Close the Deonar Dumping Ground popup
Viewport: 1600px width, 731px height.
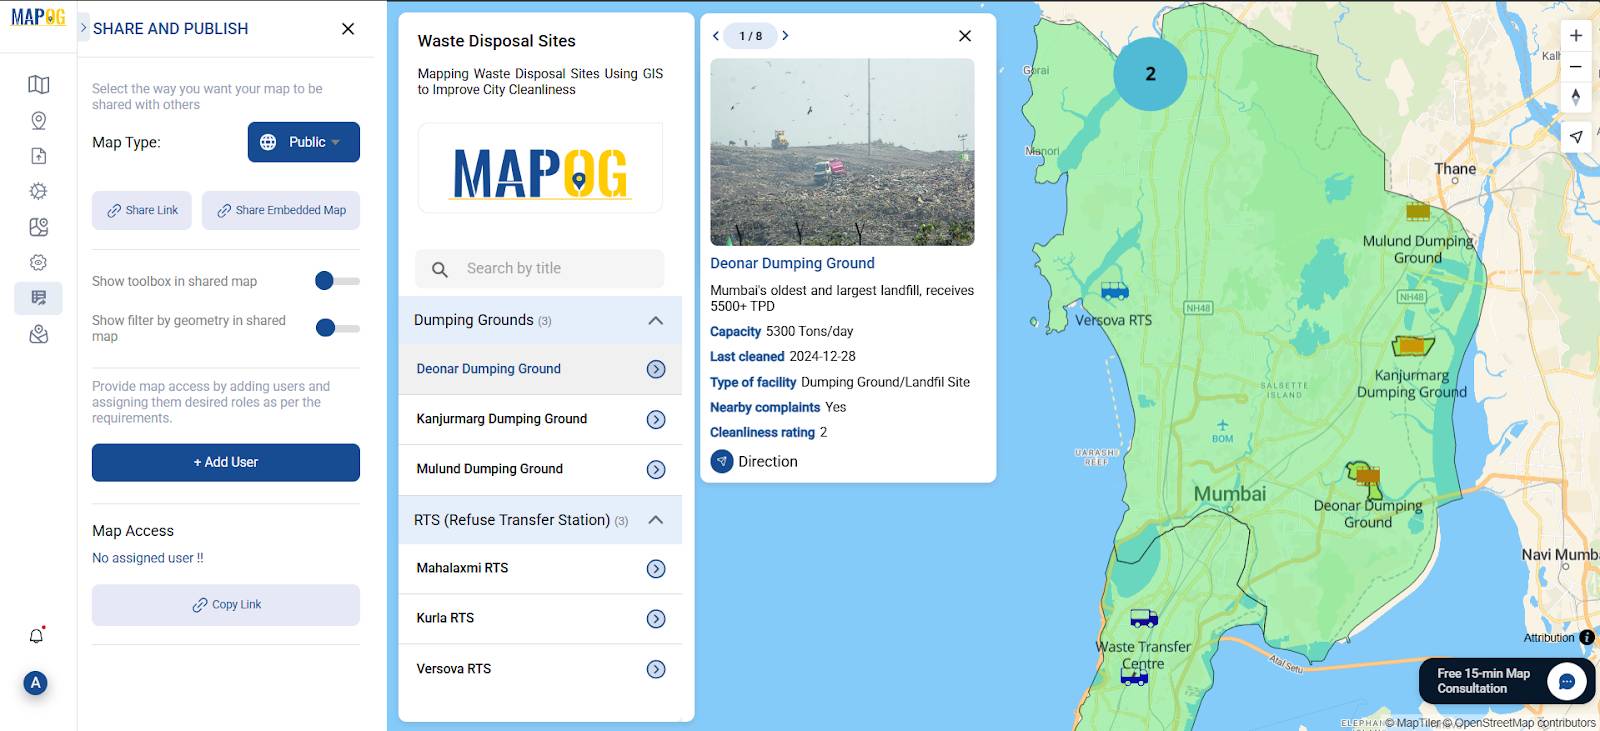point(965,36)
